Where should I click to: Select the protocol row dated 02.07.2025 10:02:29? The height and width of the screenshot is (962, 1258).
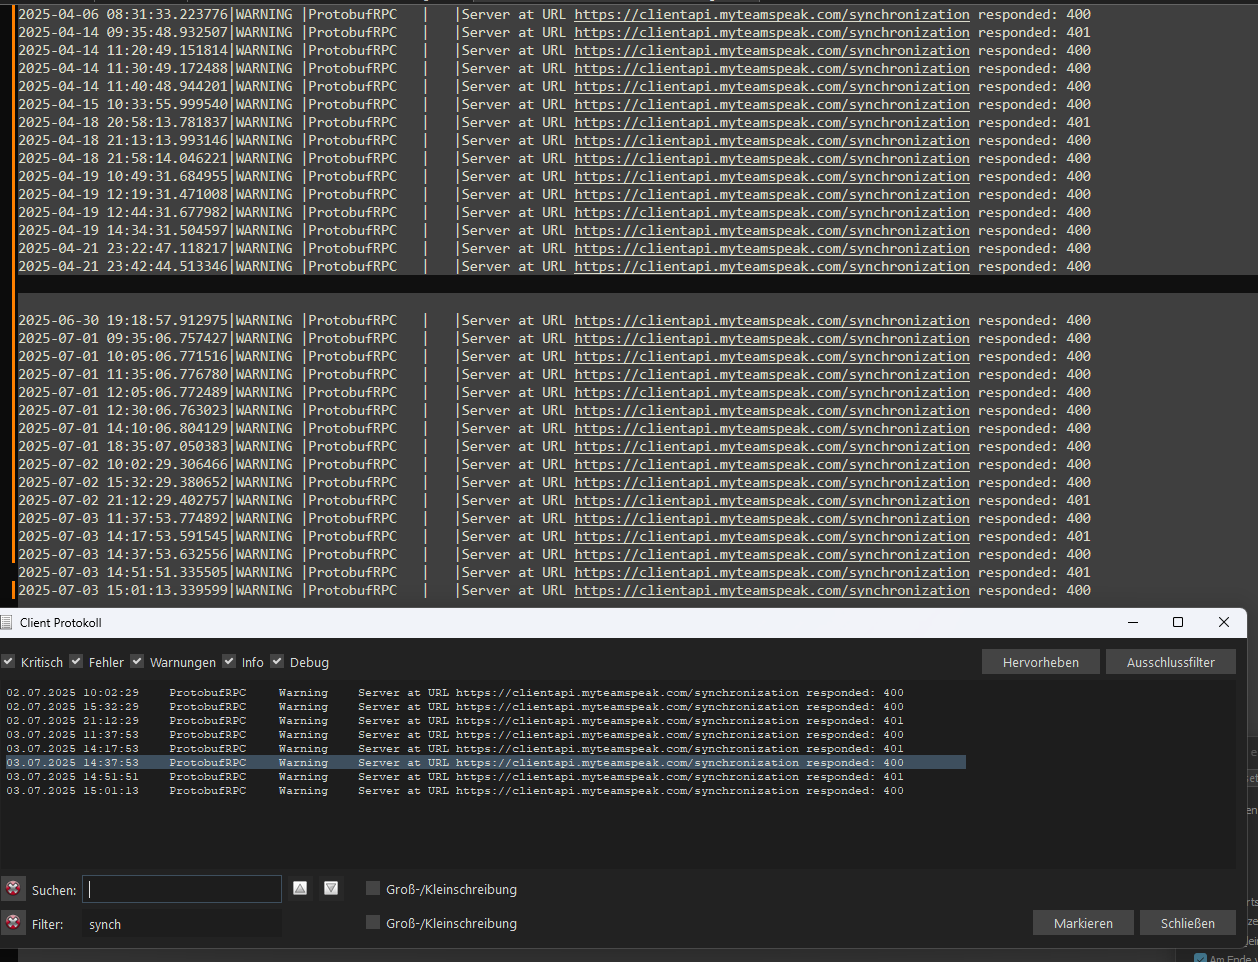point(485,693)
